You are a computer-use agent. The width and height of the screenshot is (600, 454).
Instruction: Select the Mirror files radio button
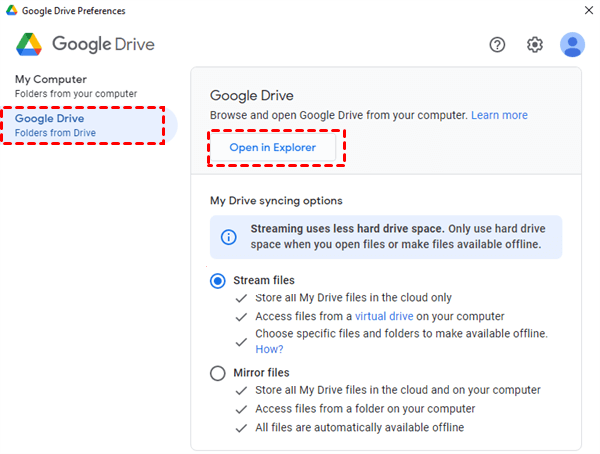[218, 373]
